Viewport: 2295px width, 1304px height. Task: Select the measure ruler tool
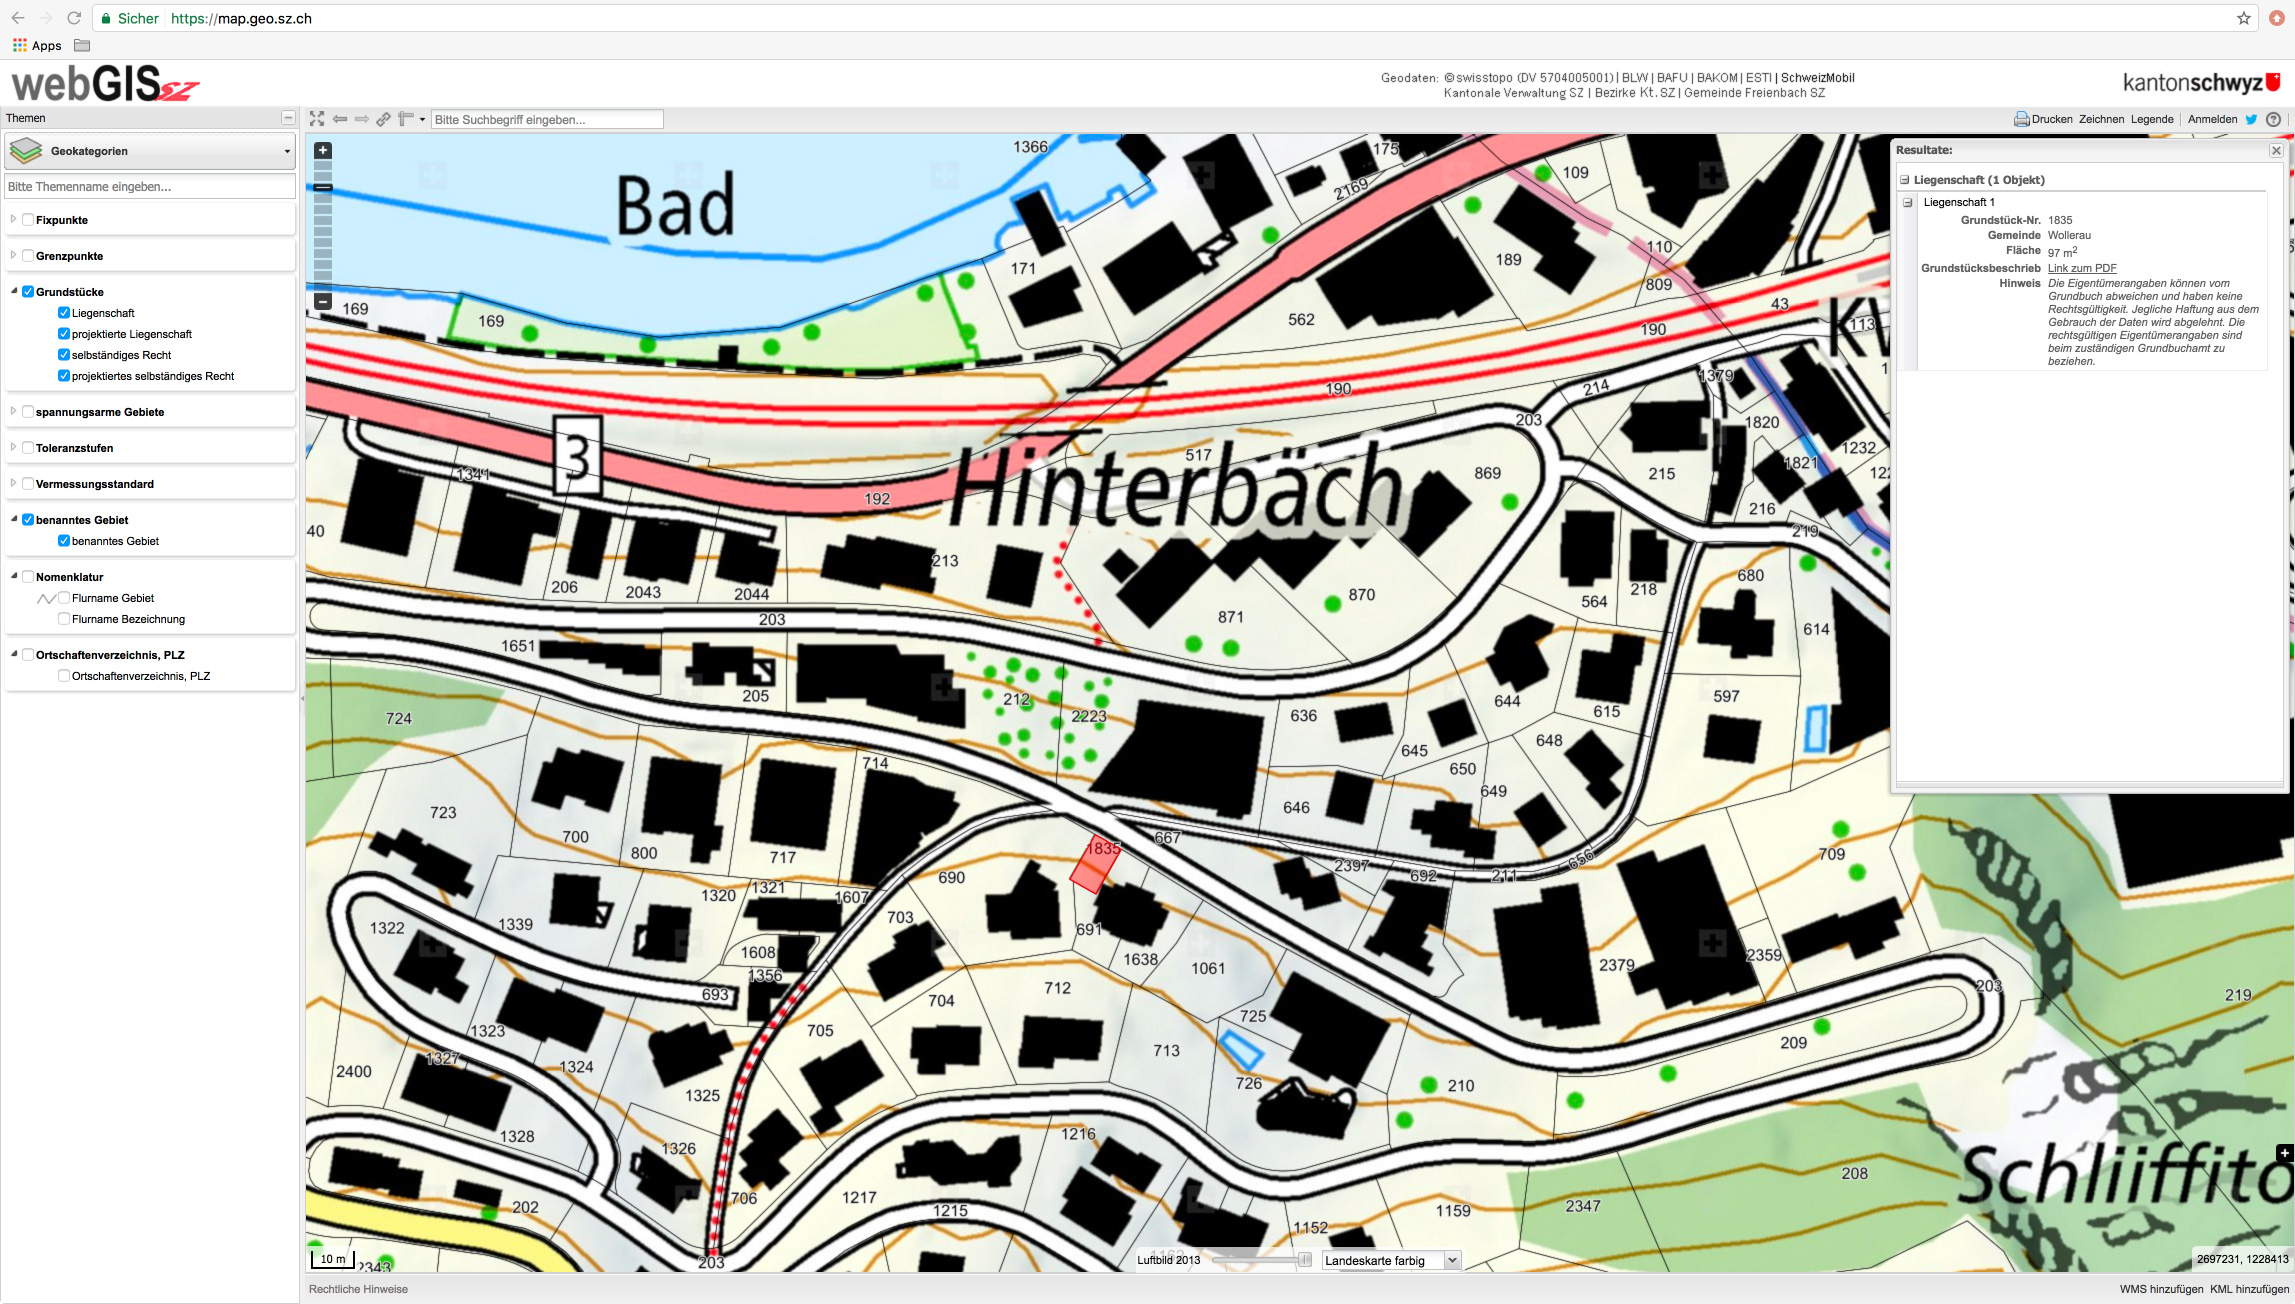pyautogui.click(x=405, y=119)
